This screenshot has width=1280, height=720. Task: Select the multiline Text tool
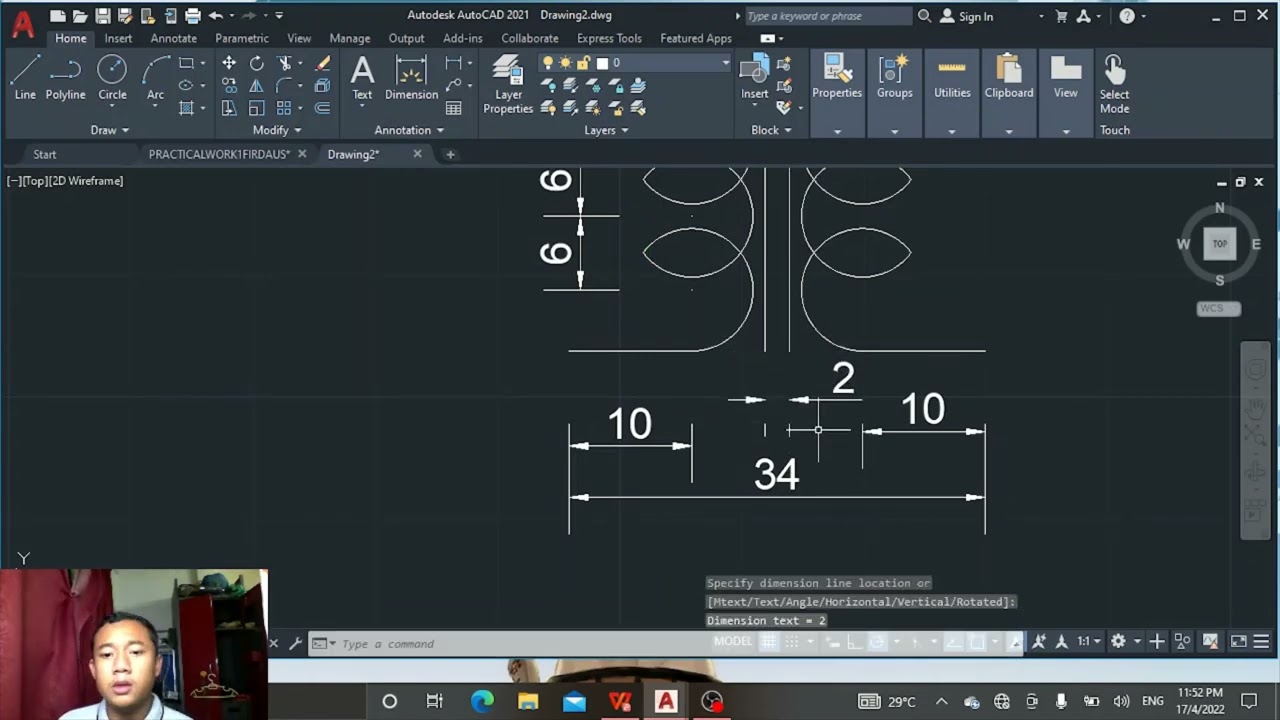pyautogui.click(x=362, y=78)
